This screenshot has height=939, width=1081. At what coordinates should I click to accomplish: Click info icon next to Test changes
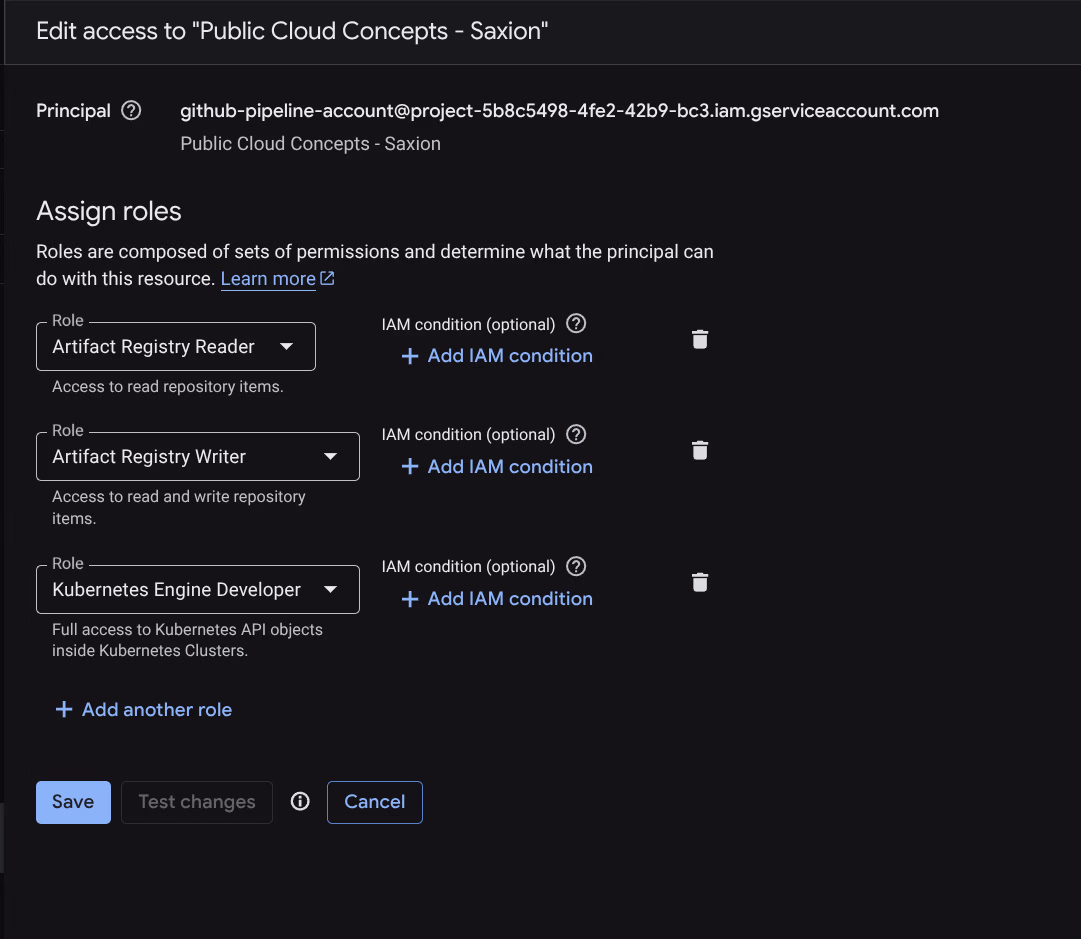point(300,801)
